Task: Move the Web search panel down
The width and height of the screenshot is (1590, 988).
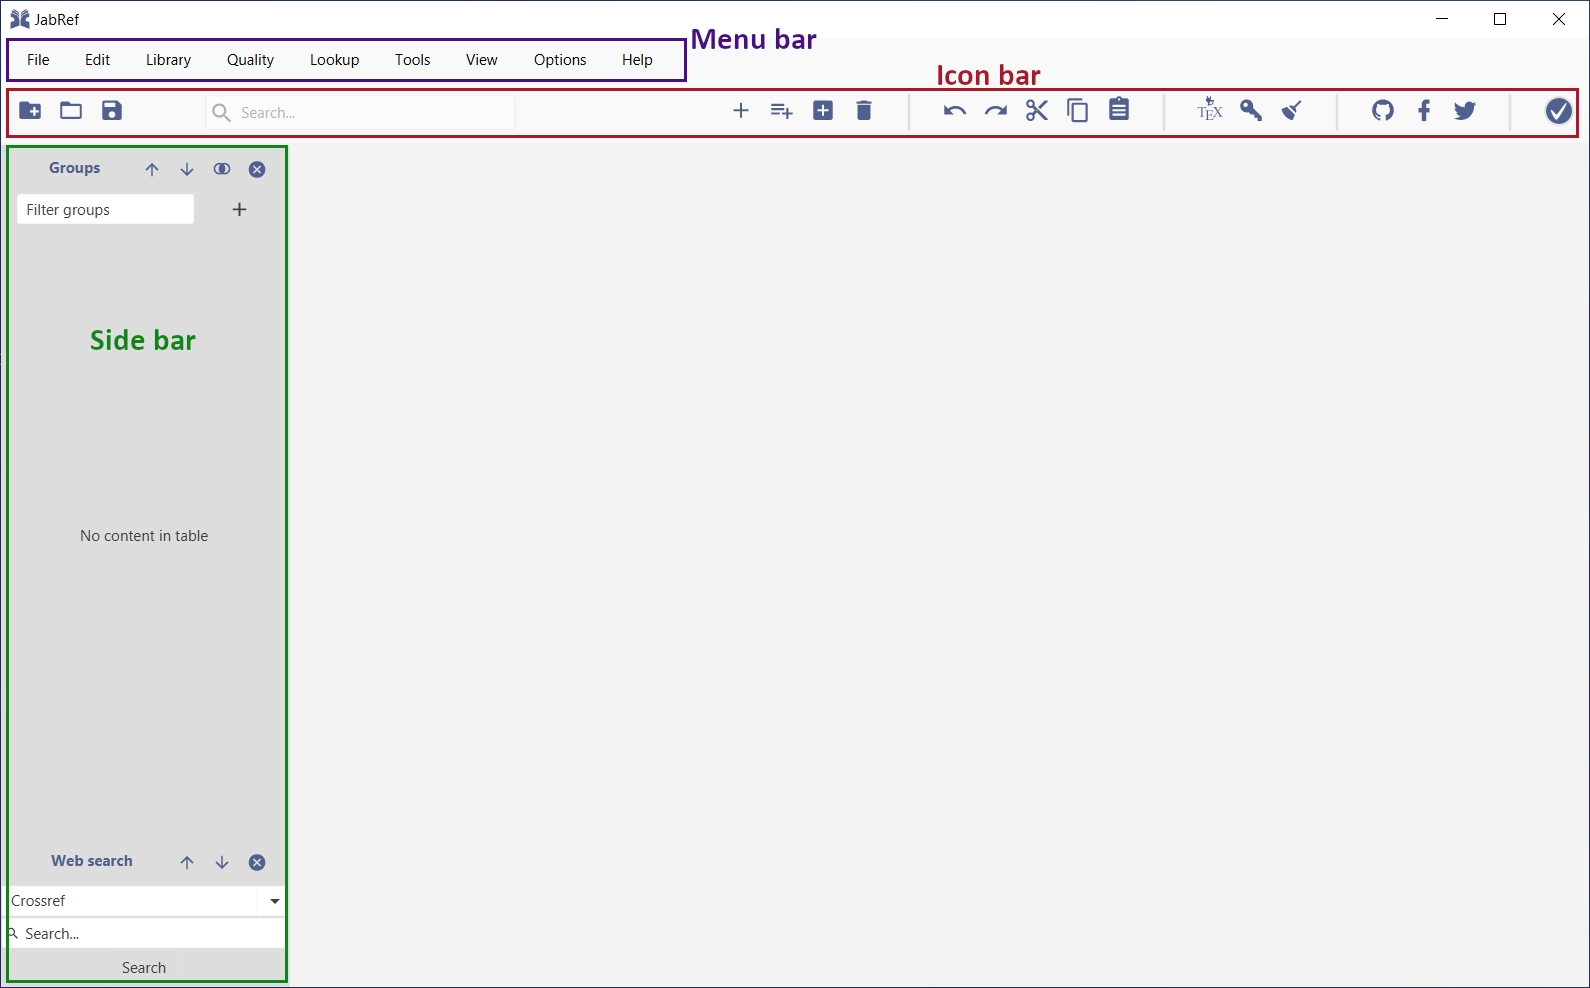Action: pos(222,863)
